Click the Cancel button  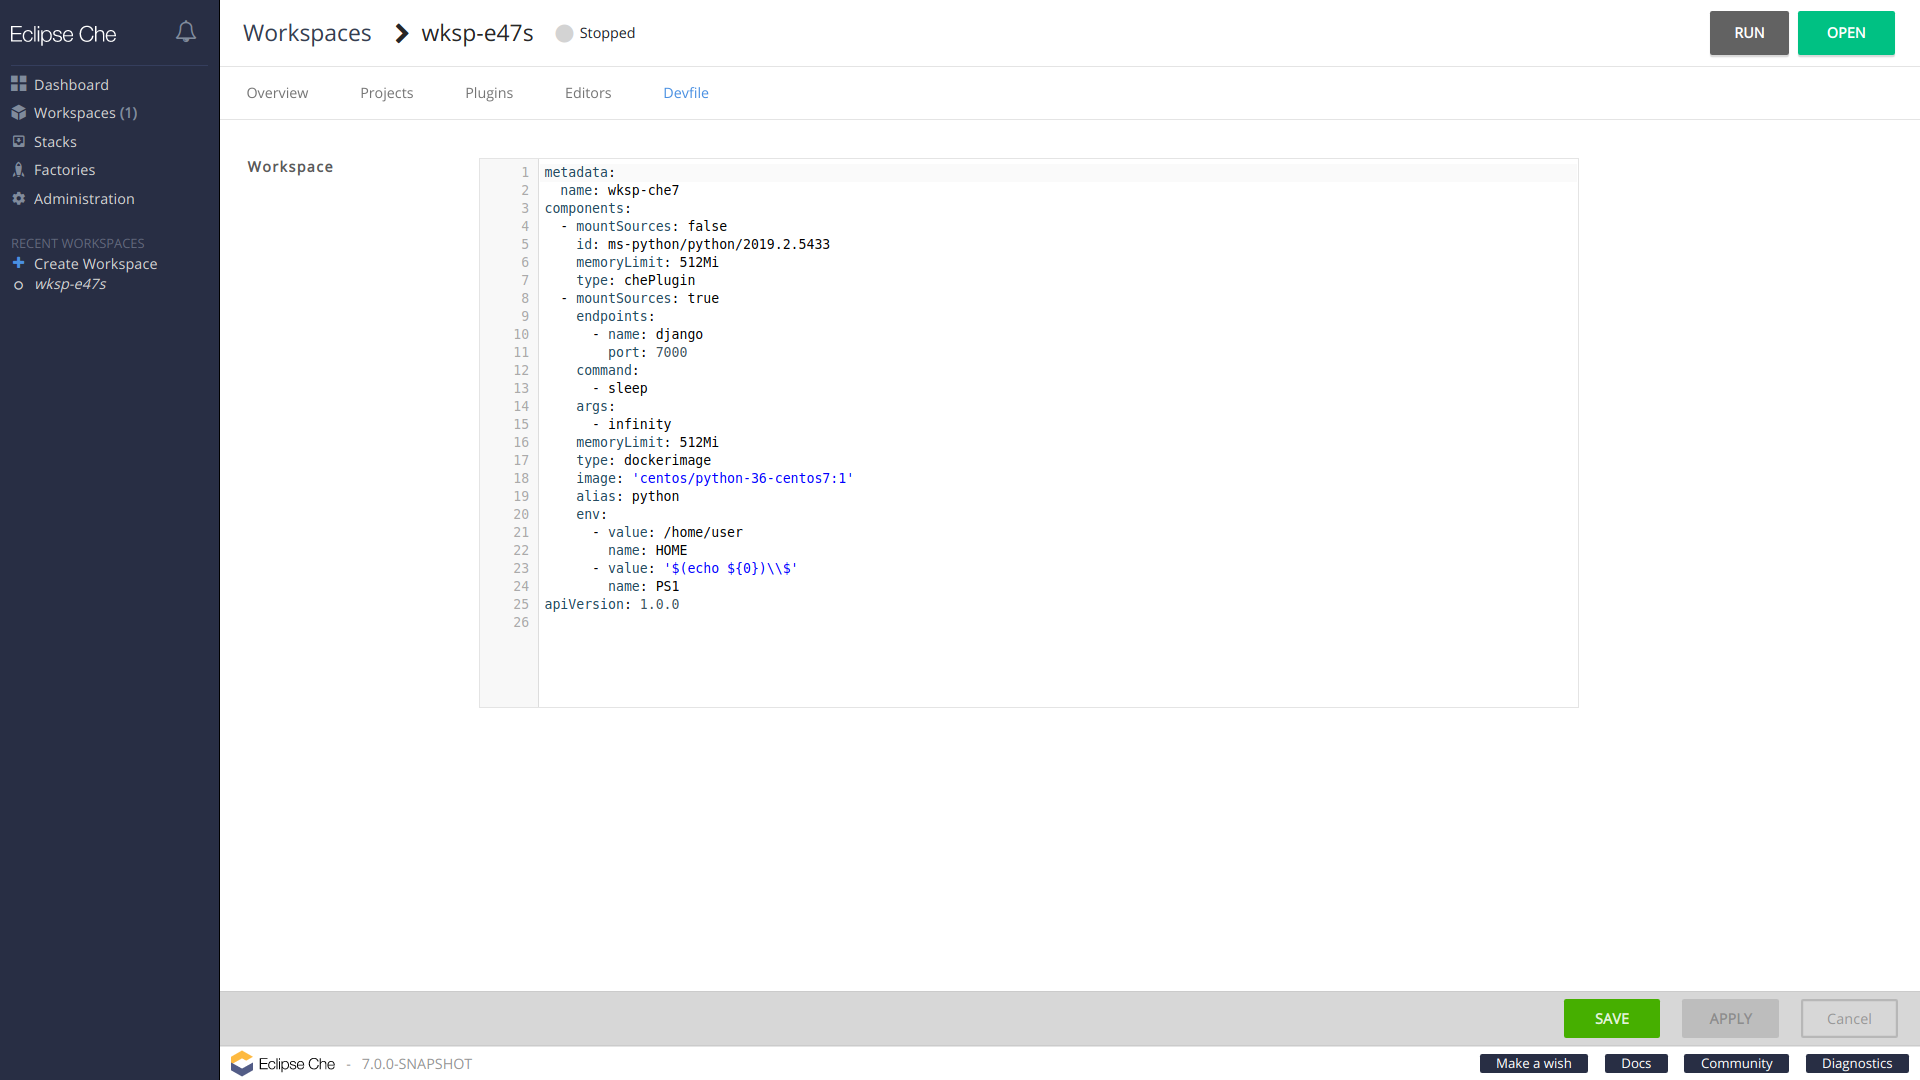tap(1849, 1018)
